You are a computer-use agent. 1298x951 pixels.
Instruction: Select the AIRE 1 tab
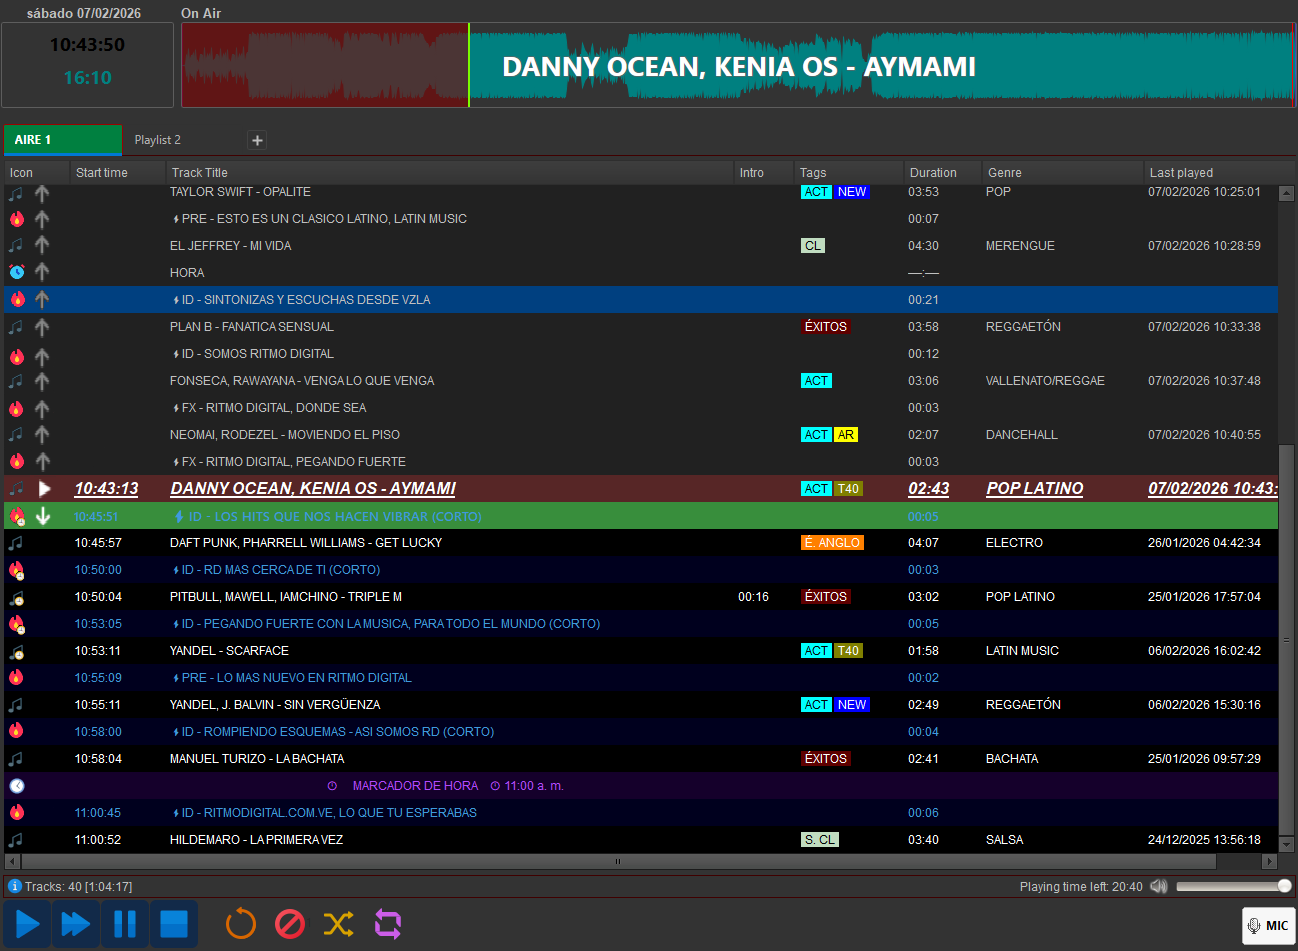(62, 140)
